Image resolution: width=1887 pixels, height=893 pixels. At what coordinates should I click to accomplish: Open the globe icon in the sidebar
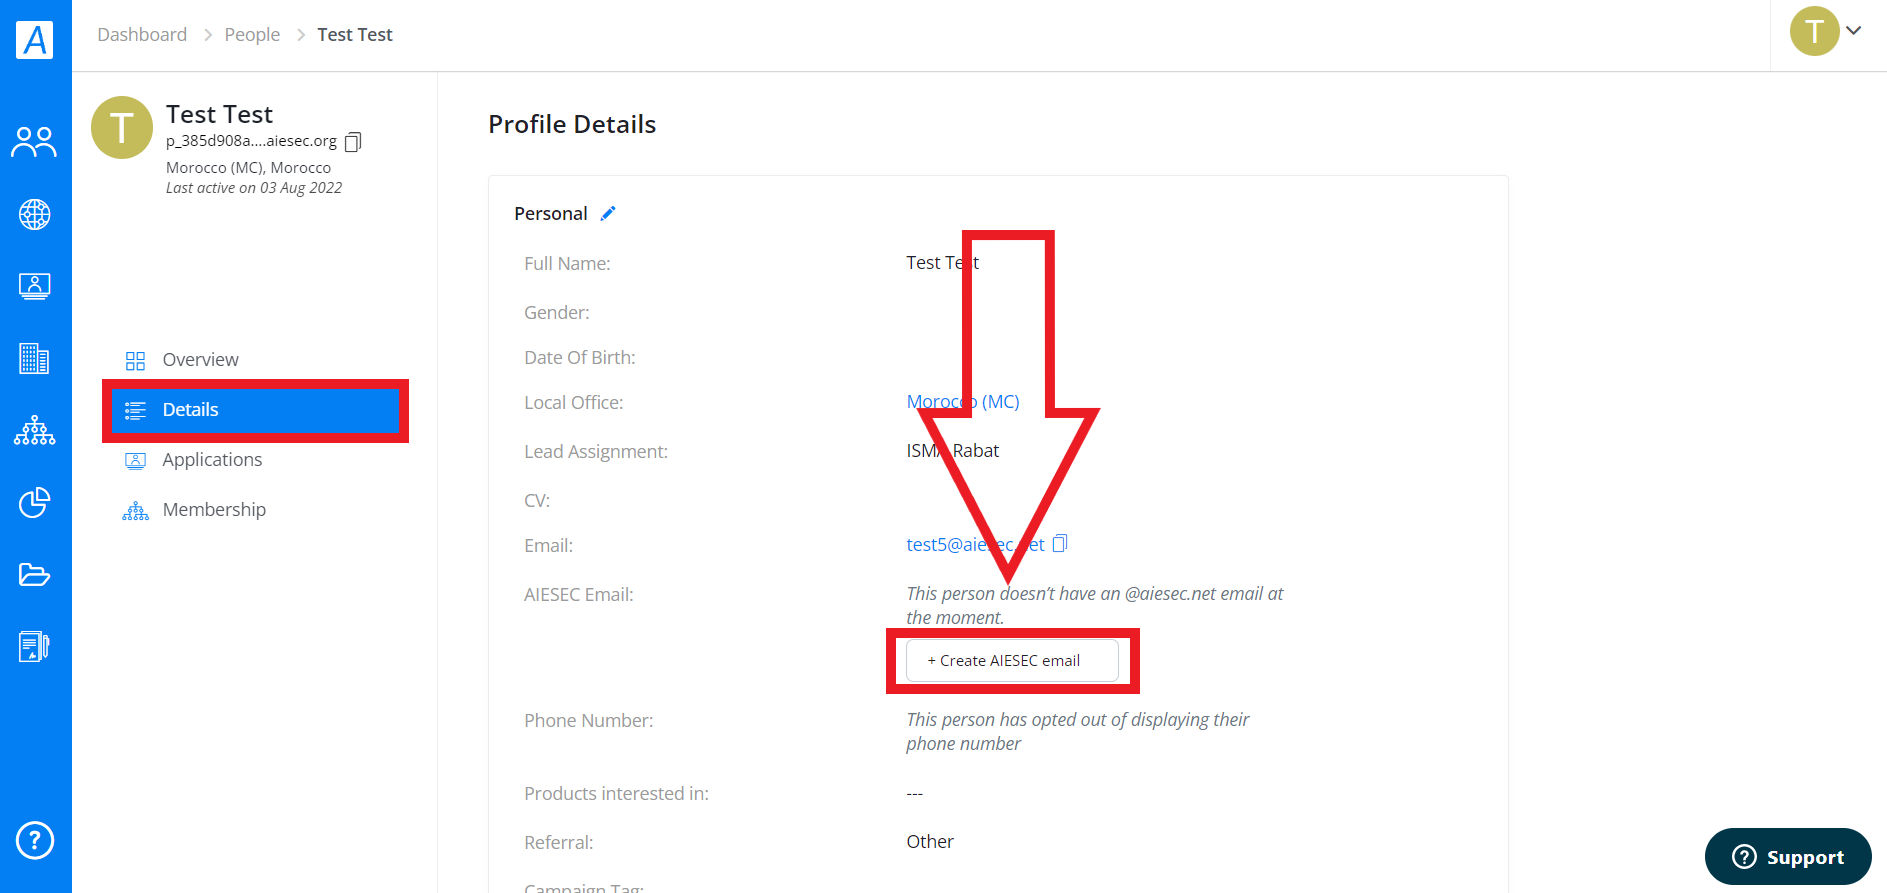(34, 214)
